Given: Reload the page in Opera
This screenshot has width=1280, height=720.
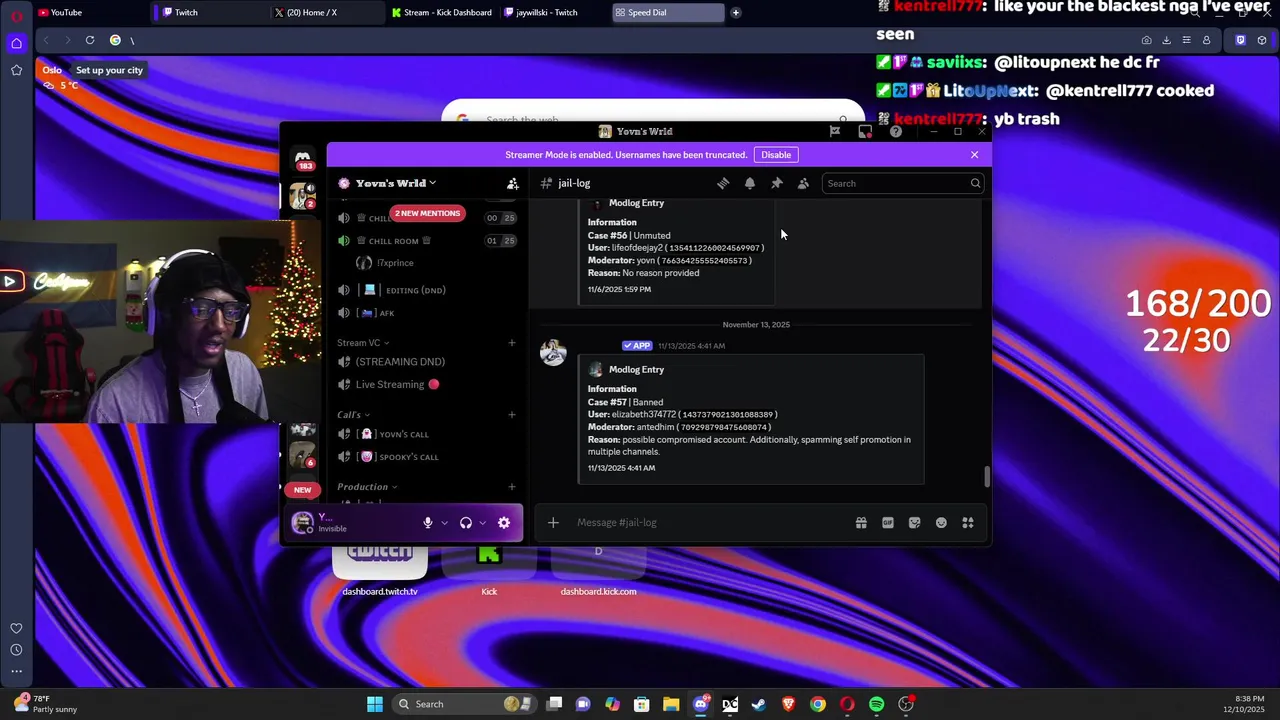Looking at the screenshot, I should click(x=90, y=40).
